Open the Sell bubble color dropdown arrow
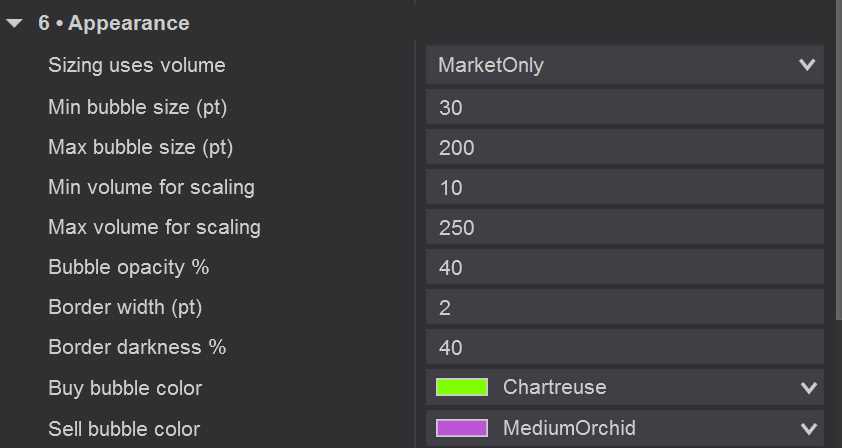This screenshot has width=842, height=448. point(807,428)
